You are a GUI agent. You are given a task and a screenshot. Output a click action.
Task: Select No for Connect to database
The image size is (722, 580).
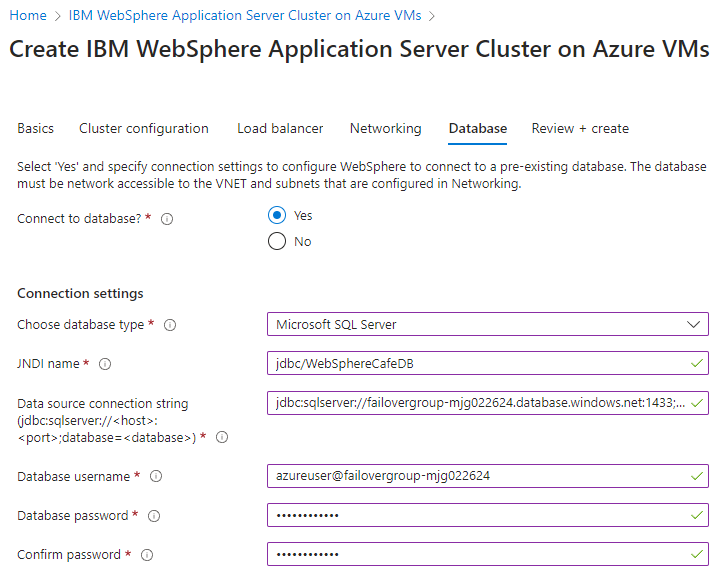[x=277, y=241]
